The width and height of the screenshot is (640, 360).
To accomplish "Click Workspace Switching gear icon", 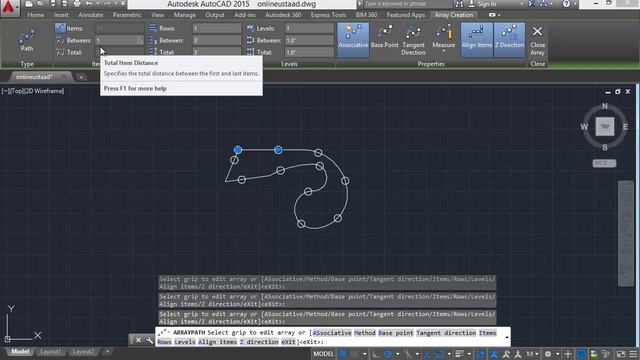I will click(x=548, y=353).
